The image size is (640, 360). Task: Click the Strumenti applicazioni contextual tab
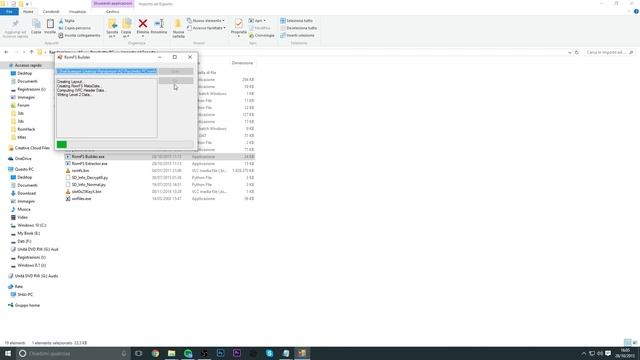[113, 4]
